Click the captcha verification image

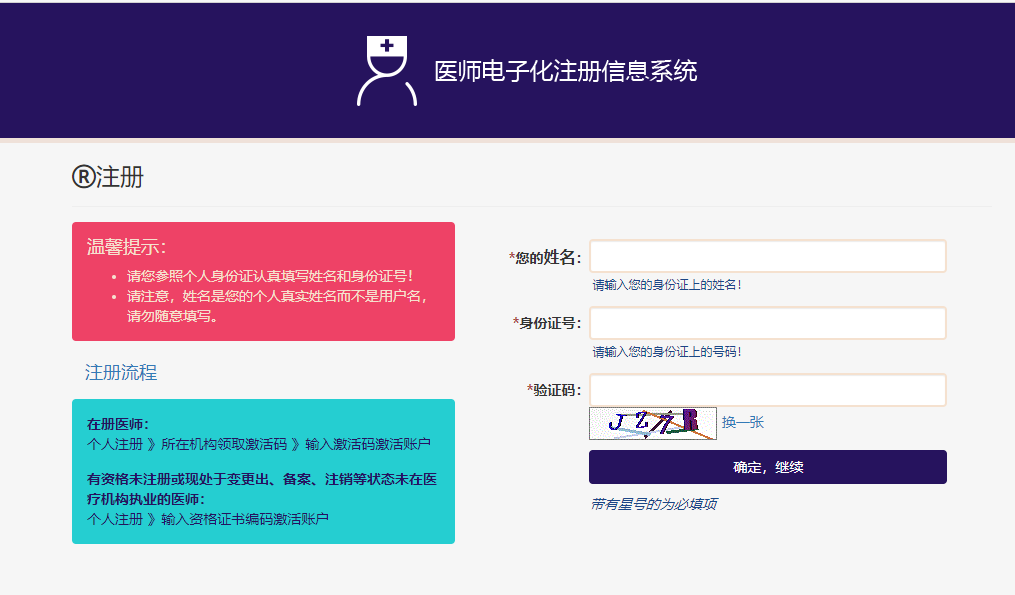click(652, 423)
